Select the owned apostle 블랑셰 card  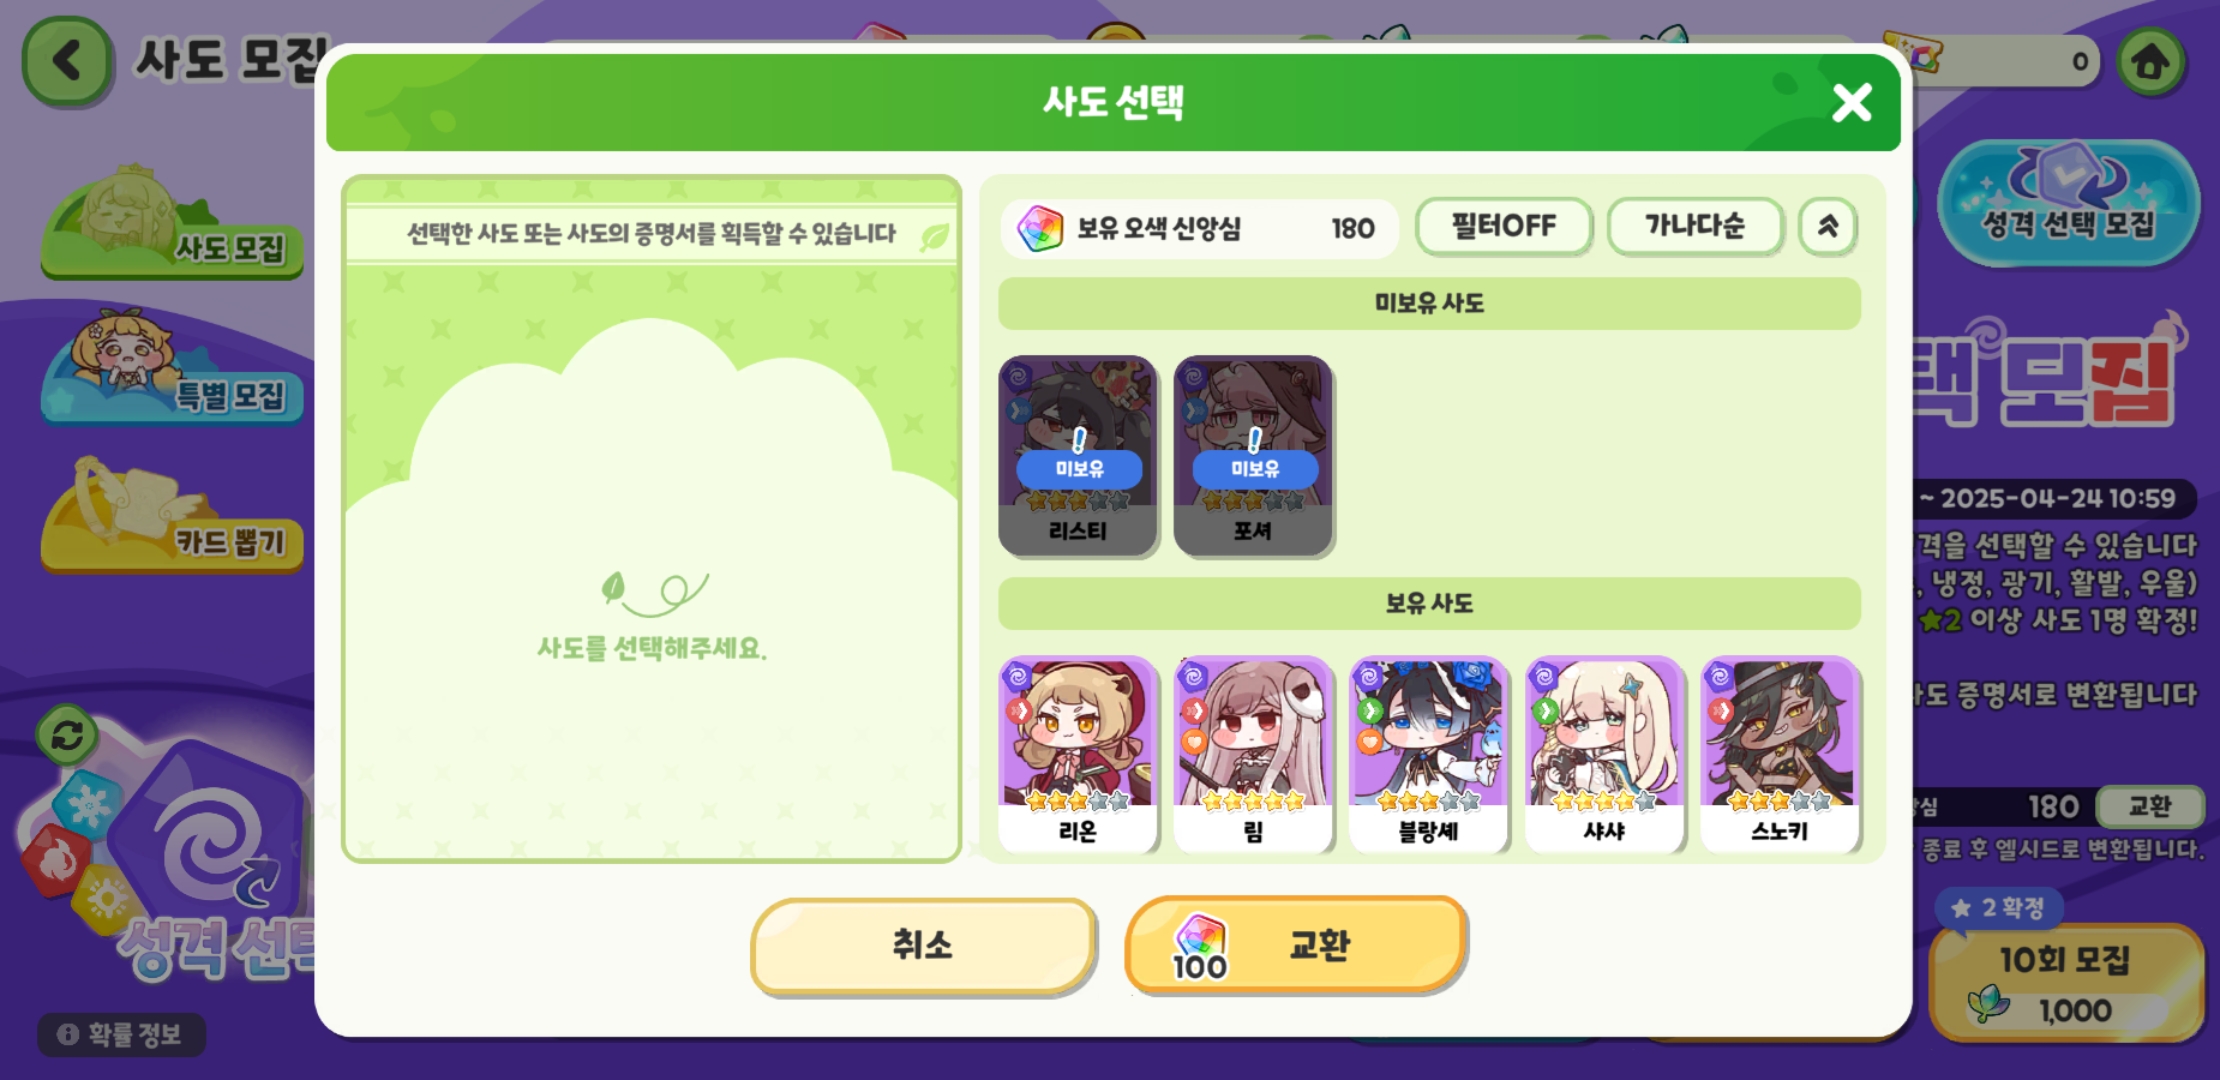coord(1428,755)
